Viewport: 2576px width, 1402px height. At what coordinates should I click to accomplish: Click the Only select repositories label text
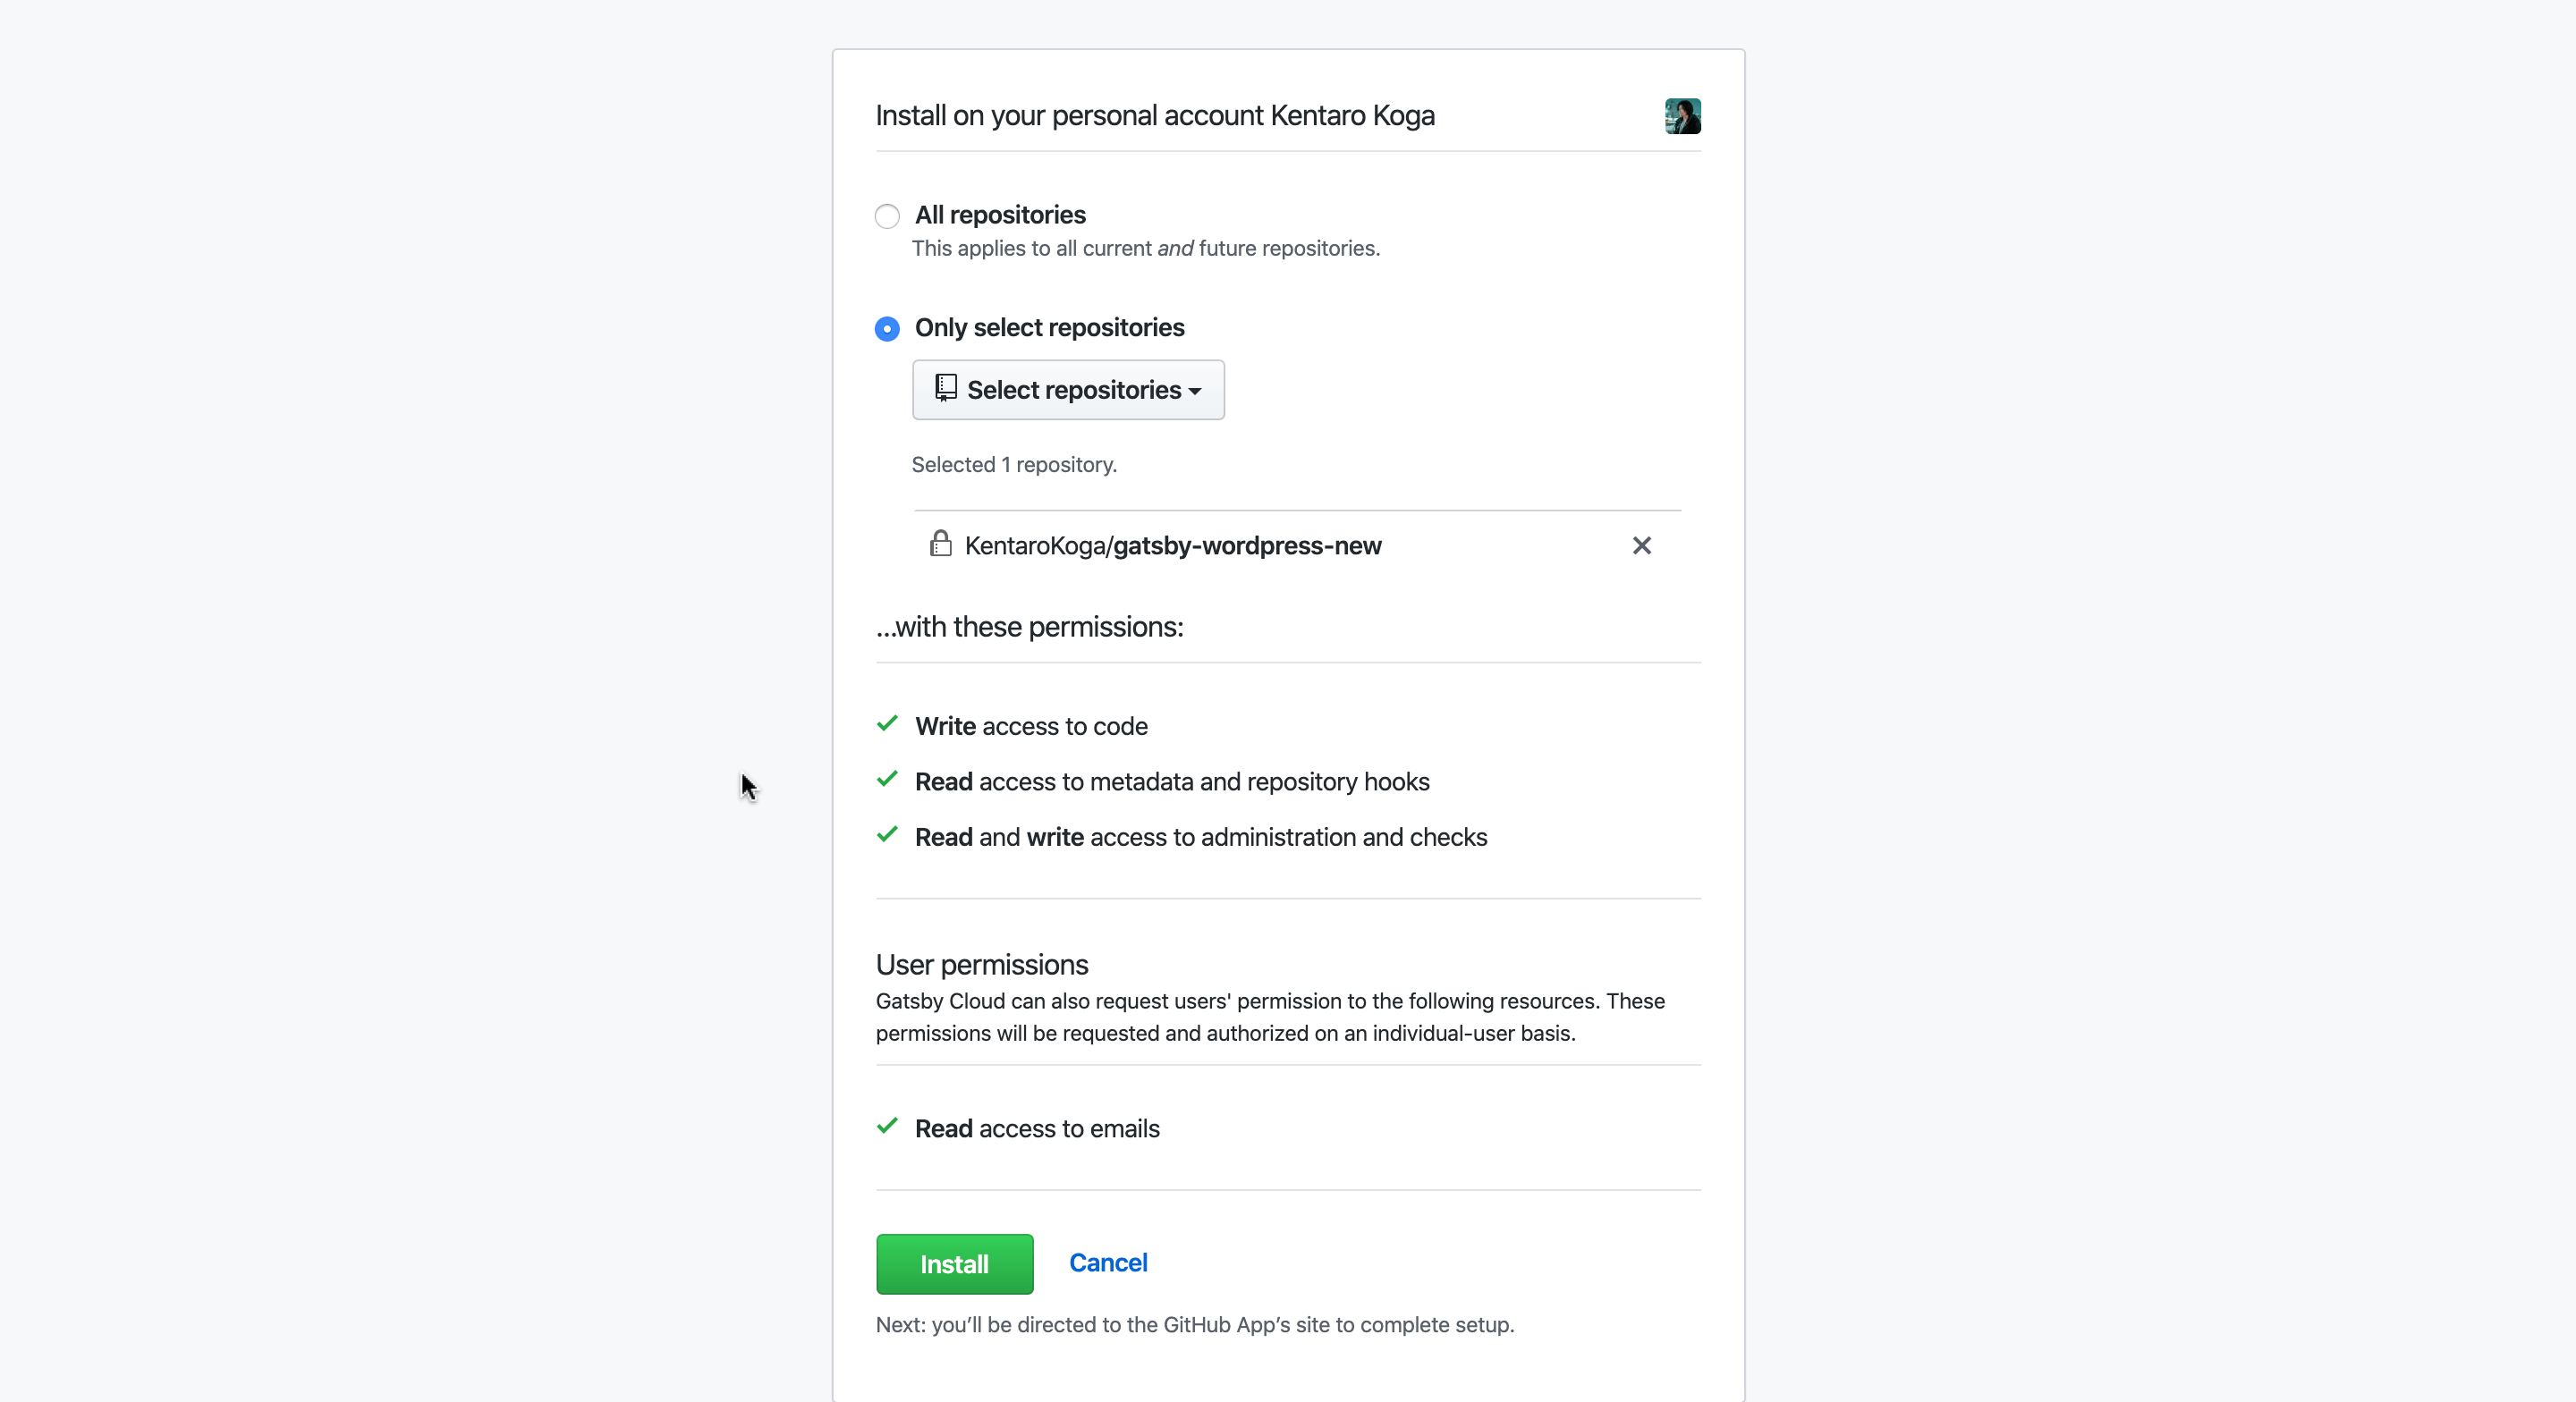pos(1049,328)
